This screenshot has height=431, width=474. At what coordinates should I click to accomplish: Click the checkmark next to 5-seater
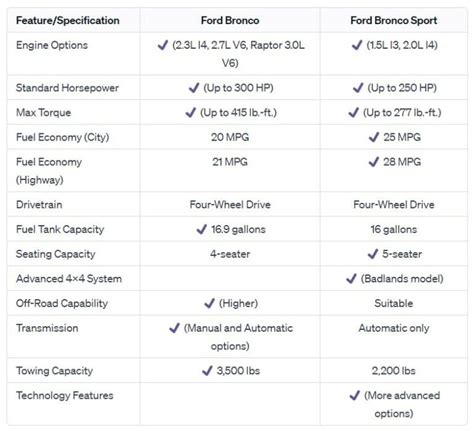[373, 254]
